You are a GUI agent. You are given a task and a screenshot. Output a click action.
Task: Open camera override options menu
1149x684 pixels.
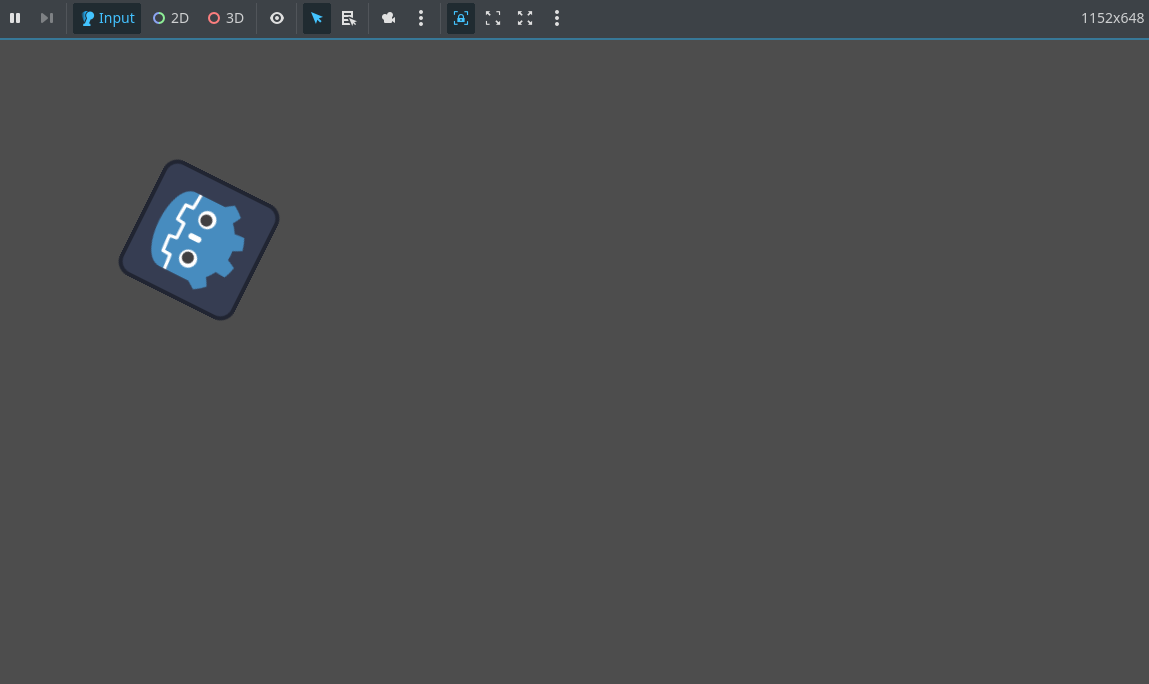coord(421,18)
